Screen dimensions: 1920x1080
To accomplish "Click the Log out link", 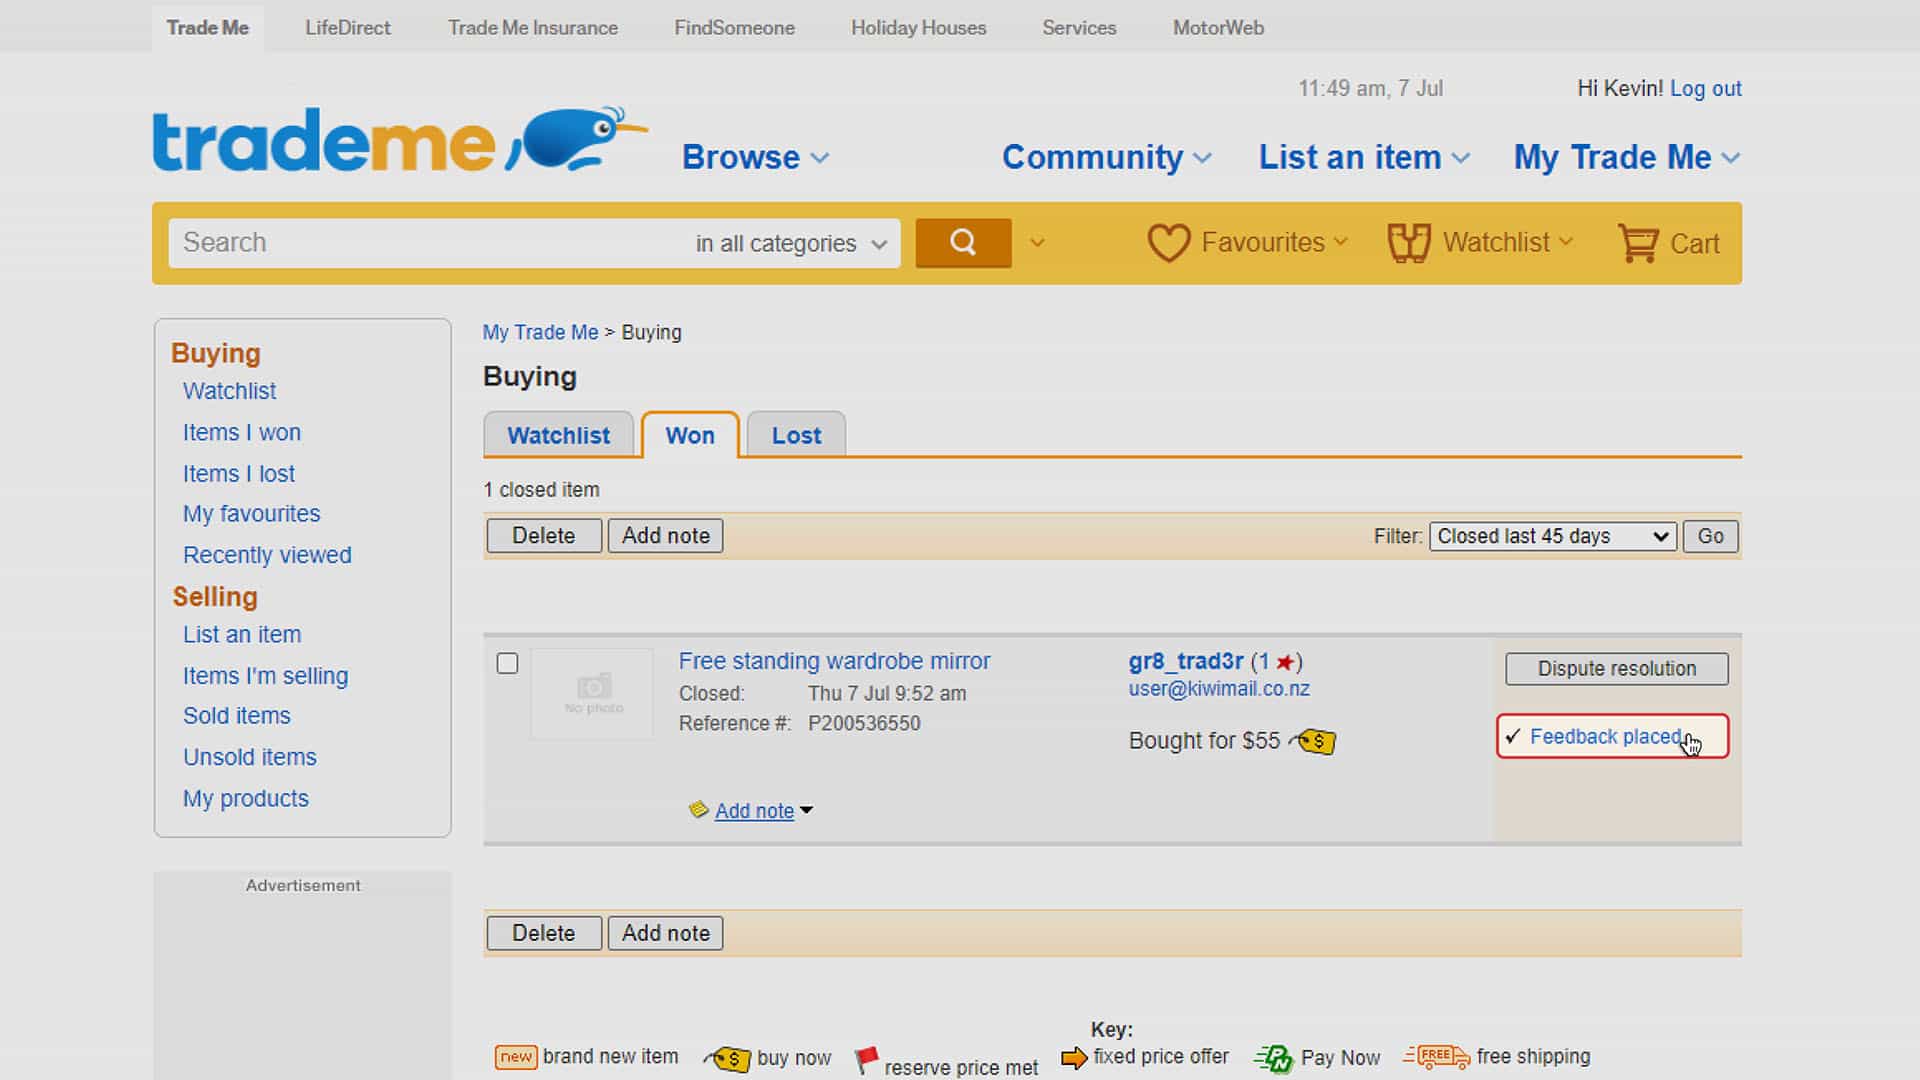I will pyautogui.click(x=1705, y=88).
